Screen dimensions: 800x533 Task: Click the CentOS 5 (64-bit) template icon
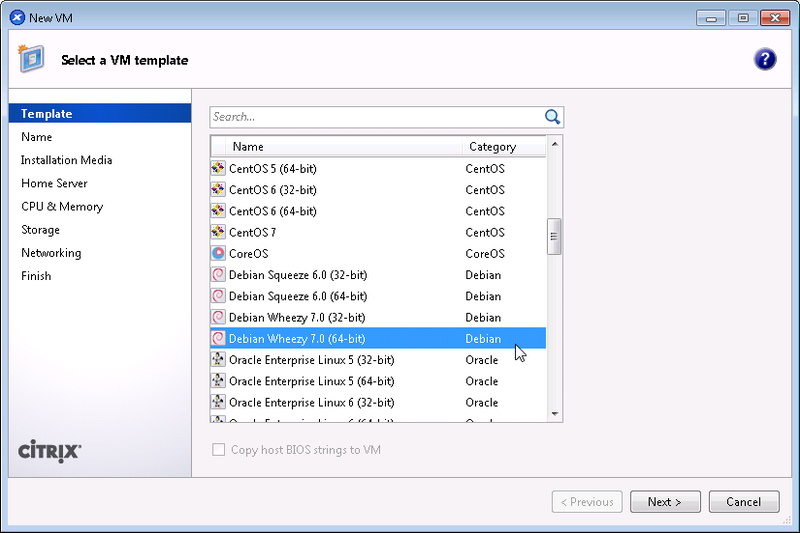218,168
